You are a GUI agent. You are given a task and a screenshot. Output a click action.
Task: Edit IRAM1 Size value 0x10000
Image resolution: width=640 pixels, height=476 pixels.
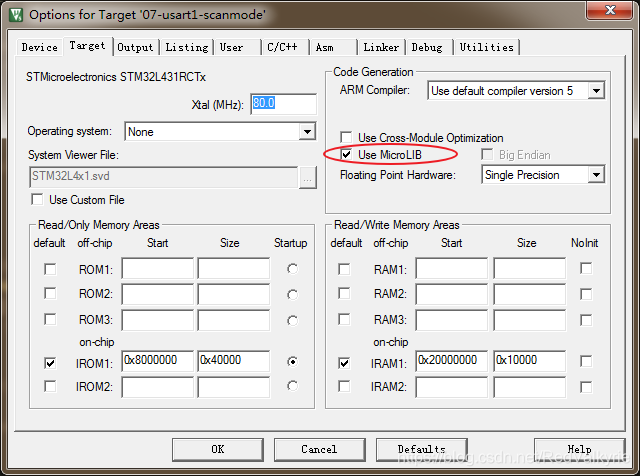pyautogui.click(x=529, y=361)
